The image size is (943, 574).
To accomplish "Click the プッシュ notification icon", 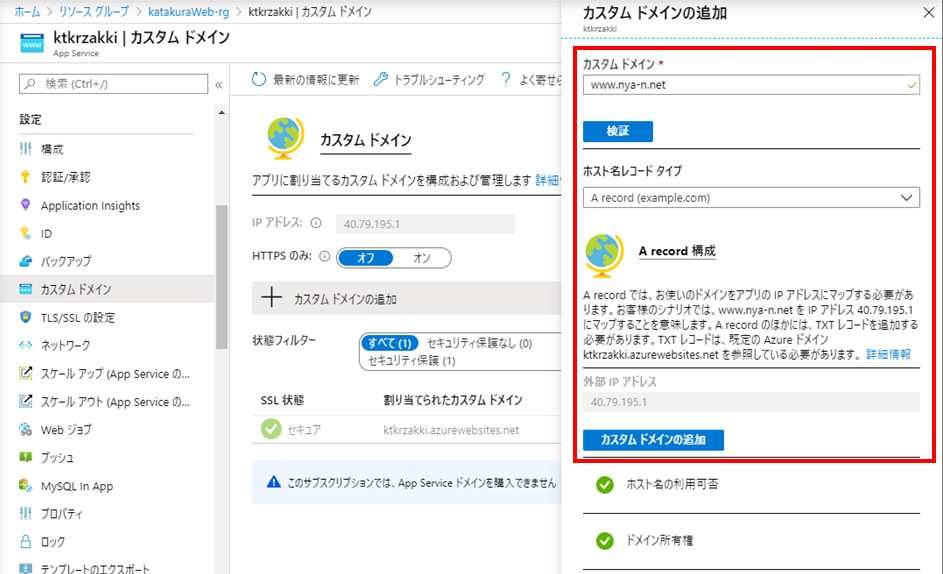I will coord(25,457).
